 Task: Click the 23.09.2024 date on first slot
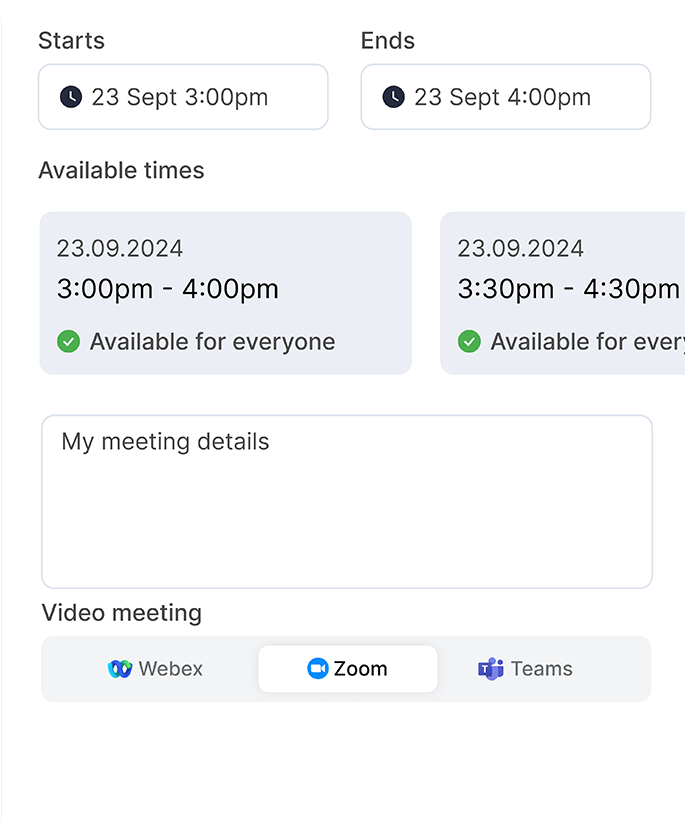120,249
